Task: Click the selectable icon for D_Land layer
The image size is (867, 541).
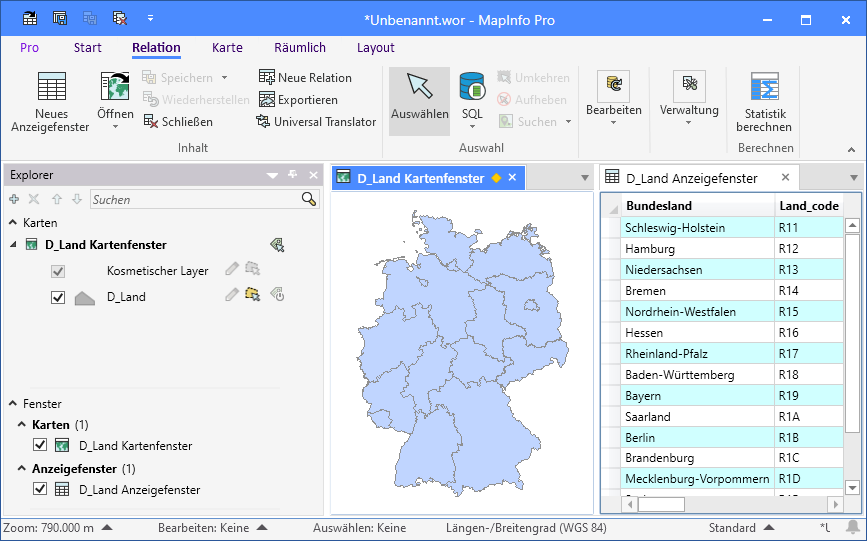Action: pyautogui.click(x=253, y=295)
